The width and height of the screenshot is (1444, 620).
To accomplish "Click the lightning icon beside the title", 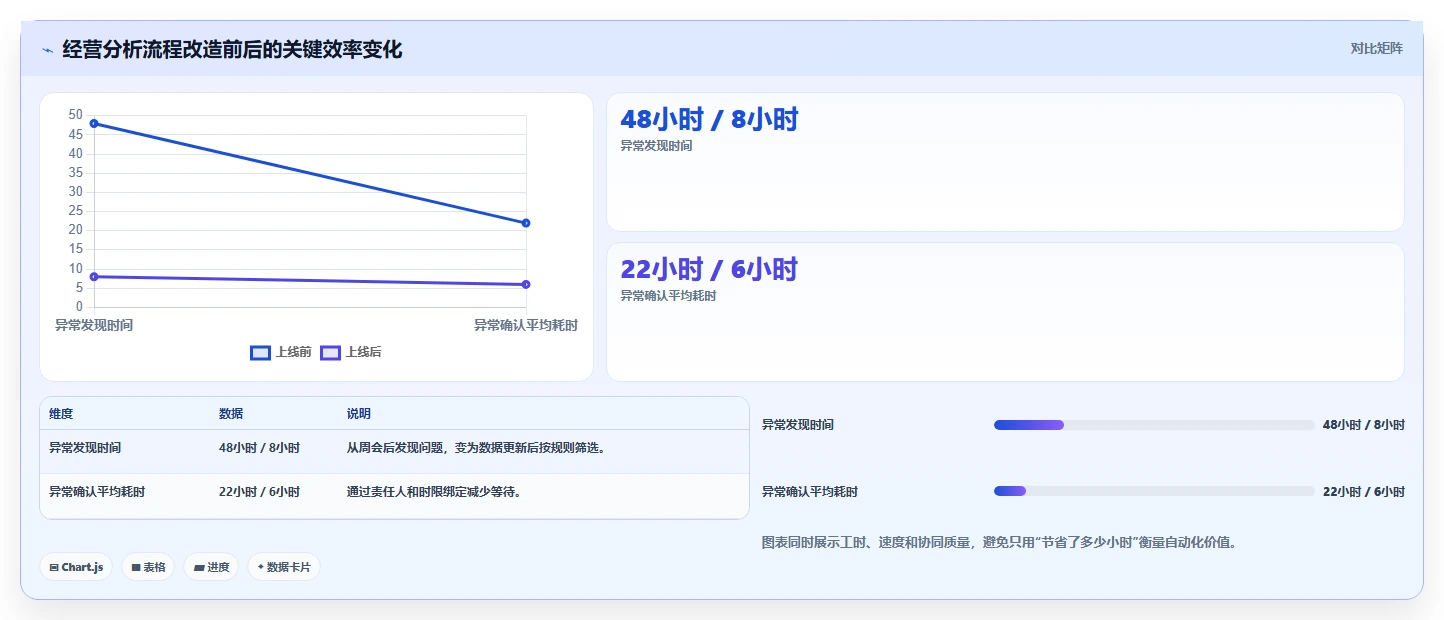I will pyautogui.click(x=47, y=50).
